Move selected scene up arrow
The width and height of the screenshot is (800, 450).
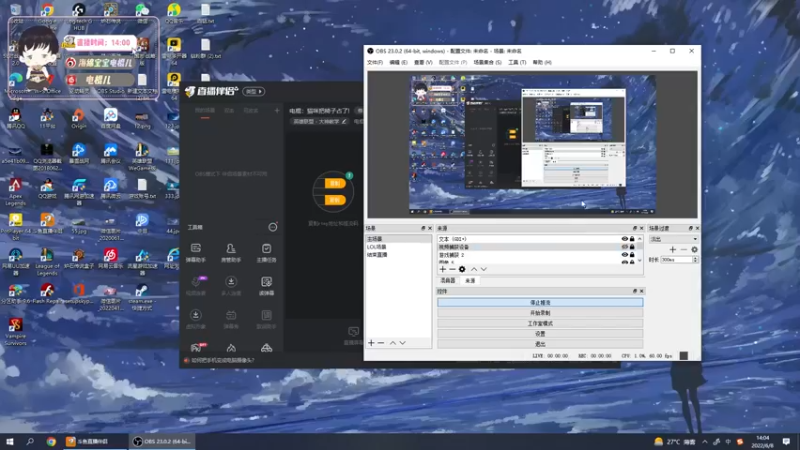[393, 343]
